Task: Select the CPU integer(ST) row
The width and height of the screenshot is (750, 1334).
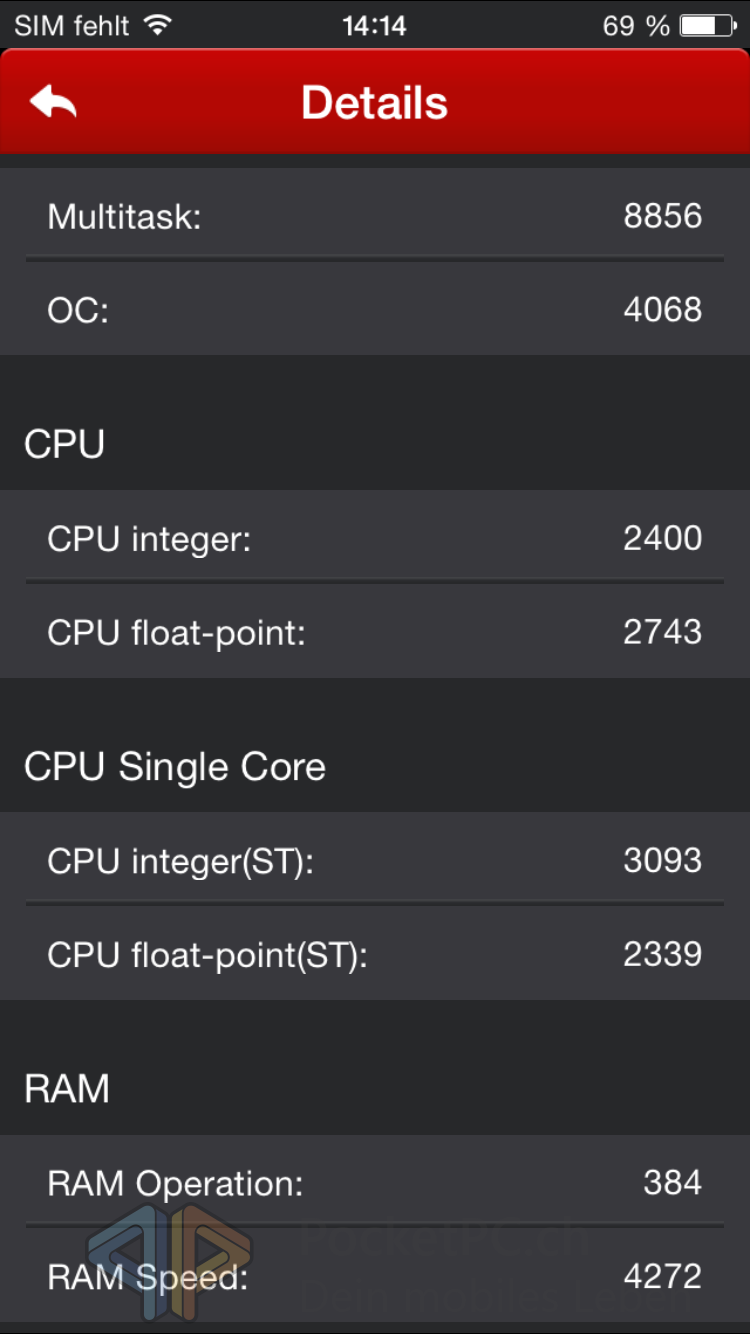Action: [374, 861]
